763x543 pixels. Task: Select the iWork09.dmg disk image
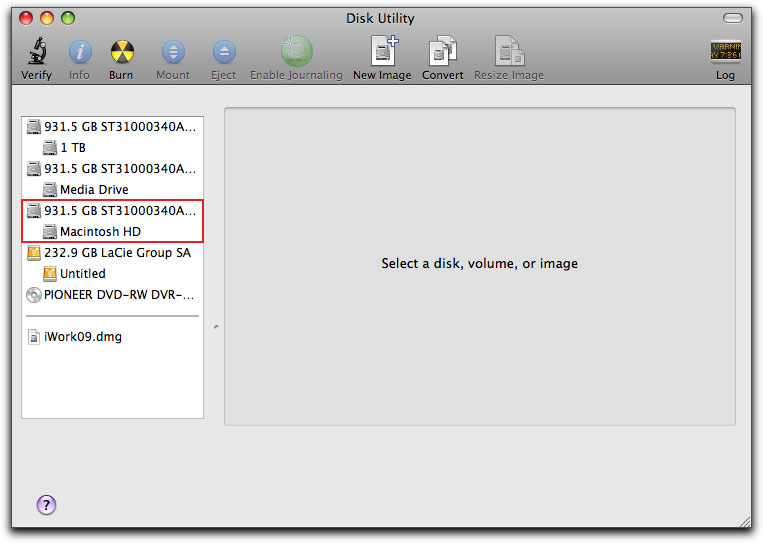pos(112,337)
